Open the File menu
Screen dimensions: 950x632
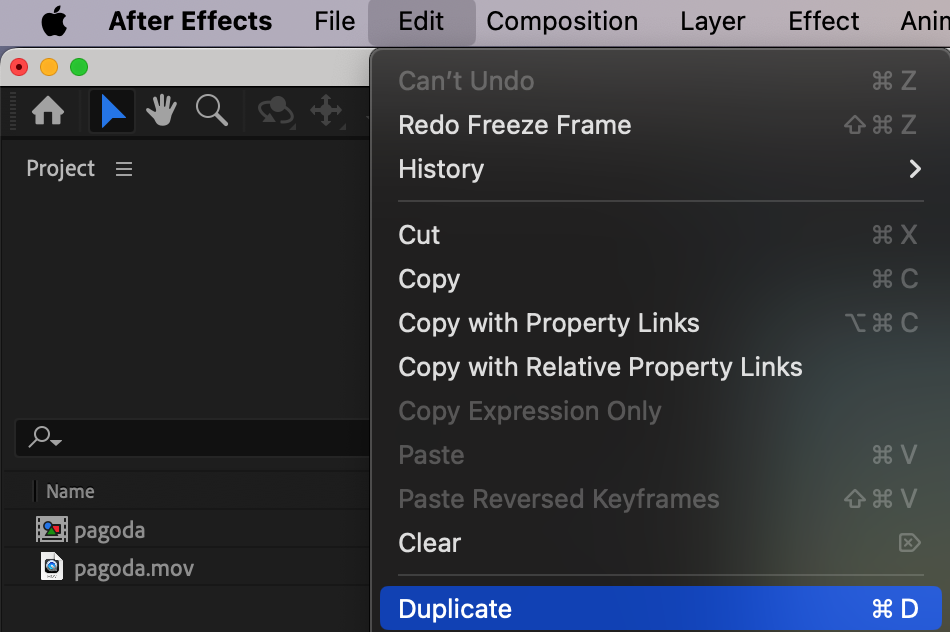[x=334, y=22]
